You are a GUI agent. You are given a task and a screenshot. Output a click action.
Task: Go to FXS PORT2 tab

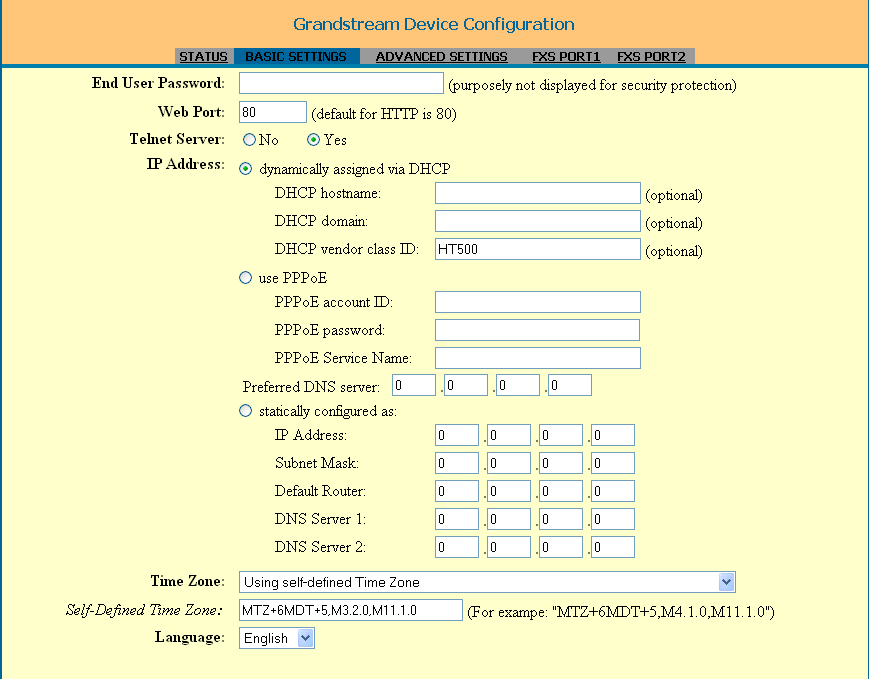(x=651, y=57)
